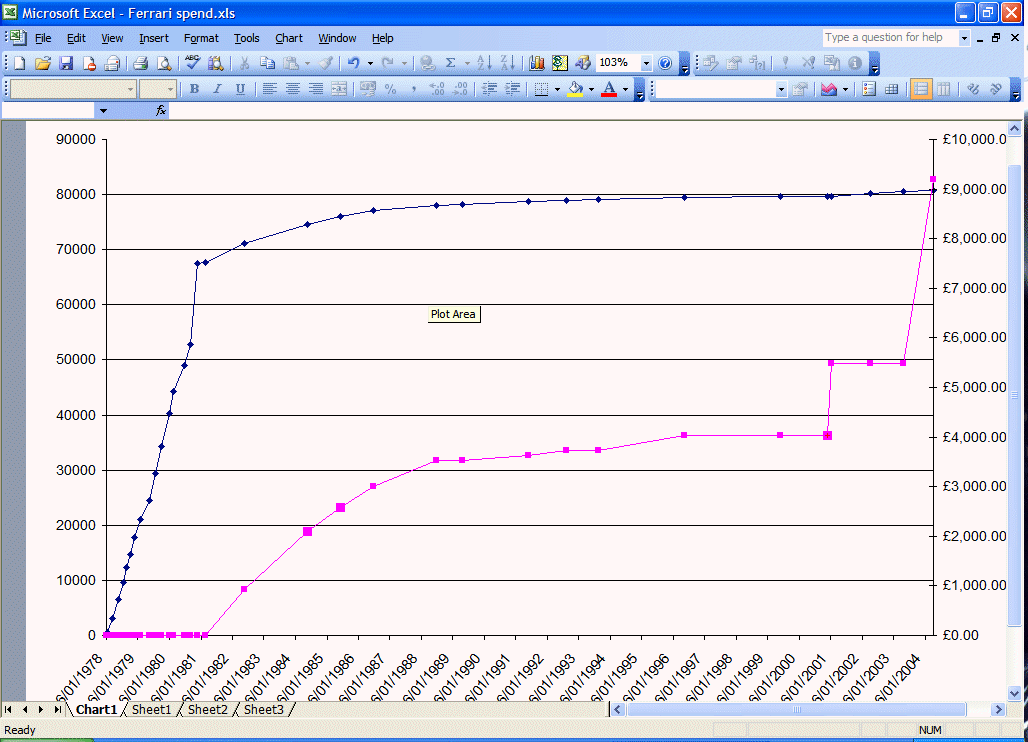Open the Edit menu
This screenshot has width=1028, height=742.
pyautogui.click(x=76, y=38)
